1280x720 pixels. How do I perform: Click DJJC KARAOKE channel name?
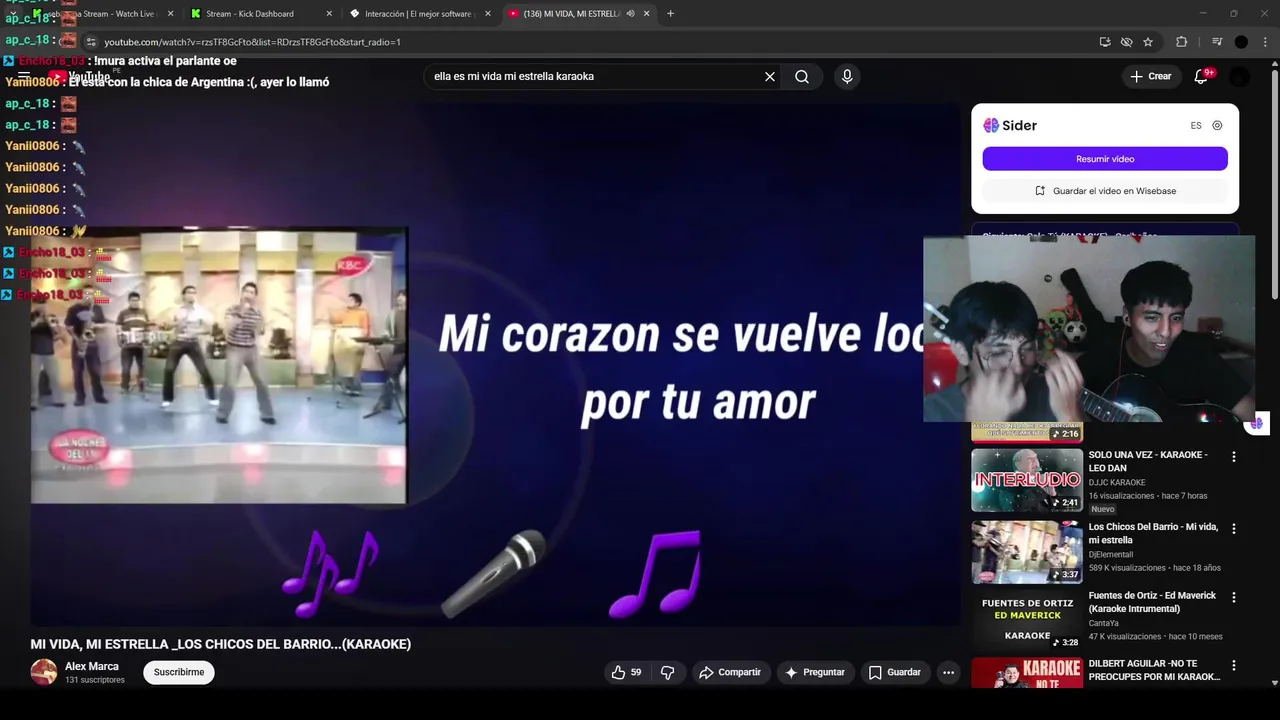(x=1117, y=483)
